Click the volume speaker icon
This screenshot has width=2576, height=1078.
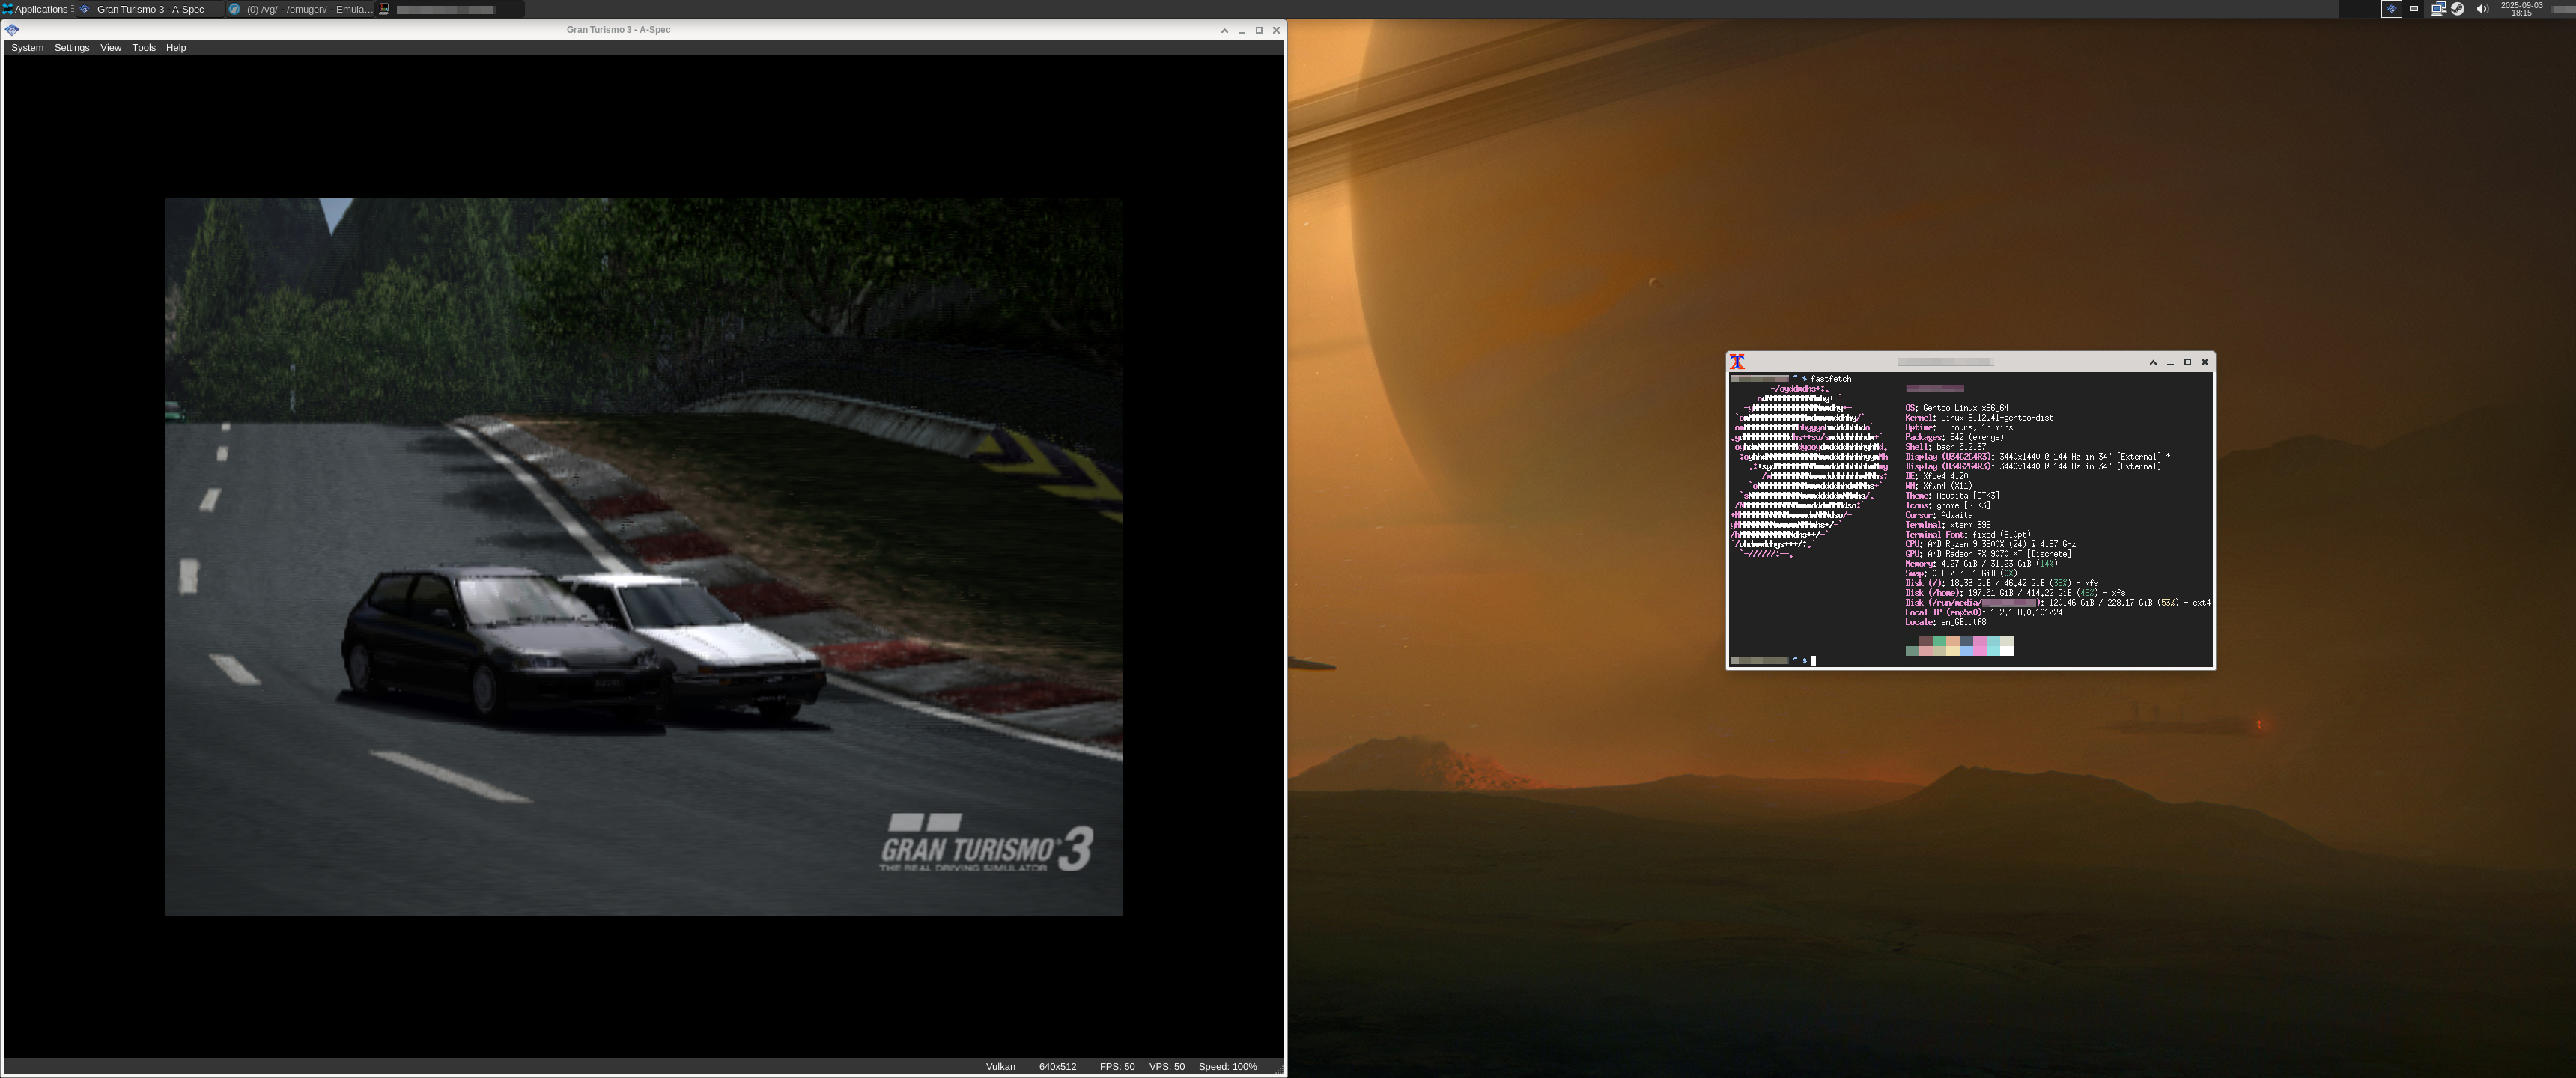pos(2482,9)
